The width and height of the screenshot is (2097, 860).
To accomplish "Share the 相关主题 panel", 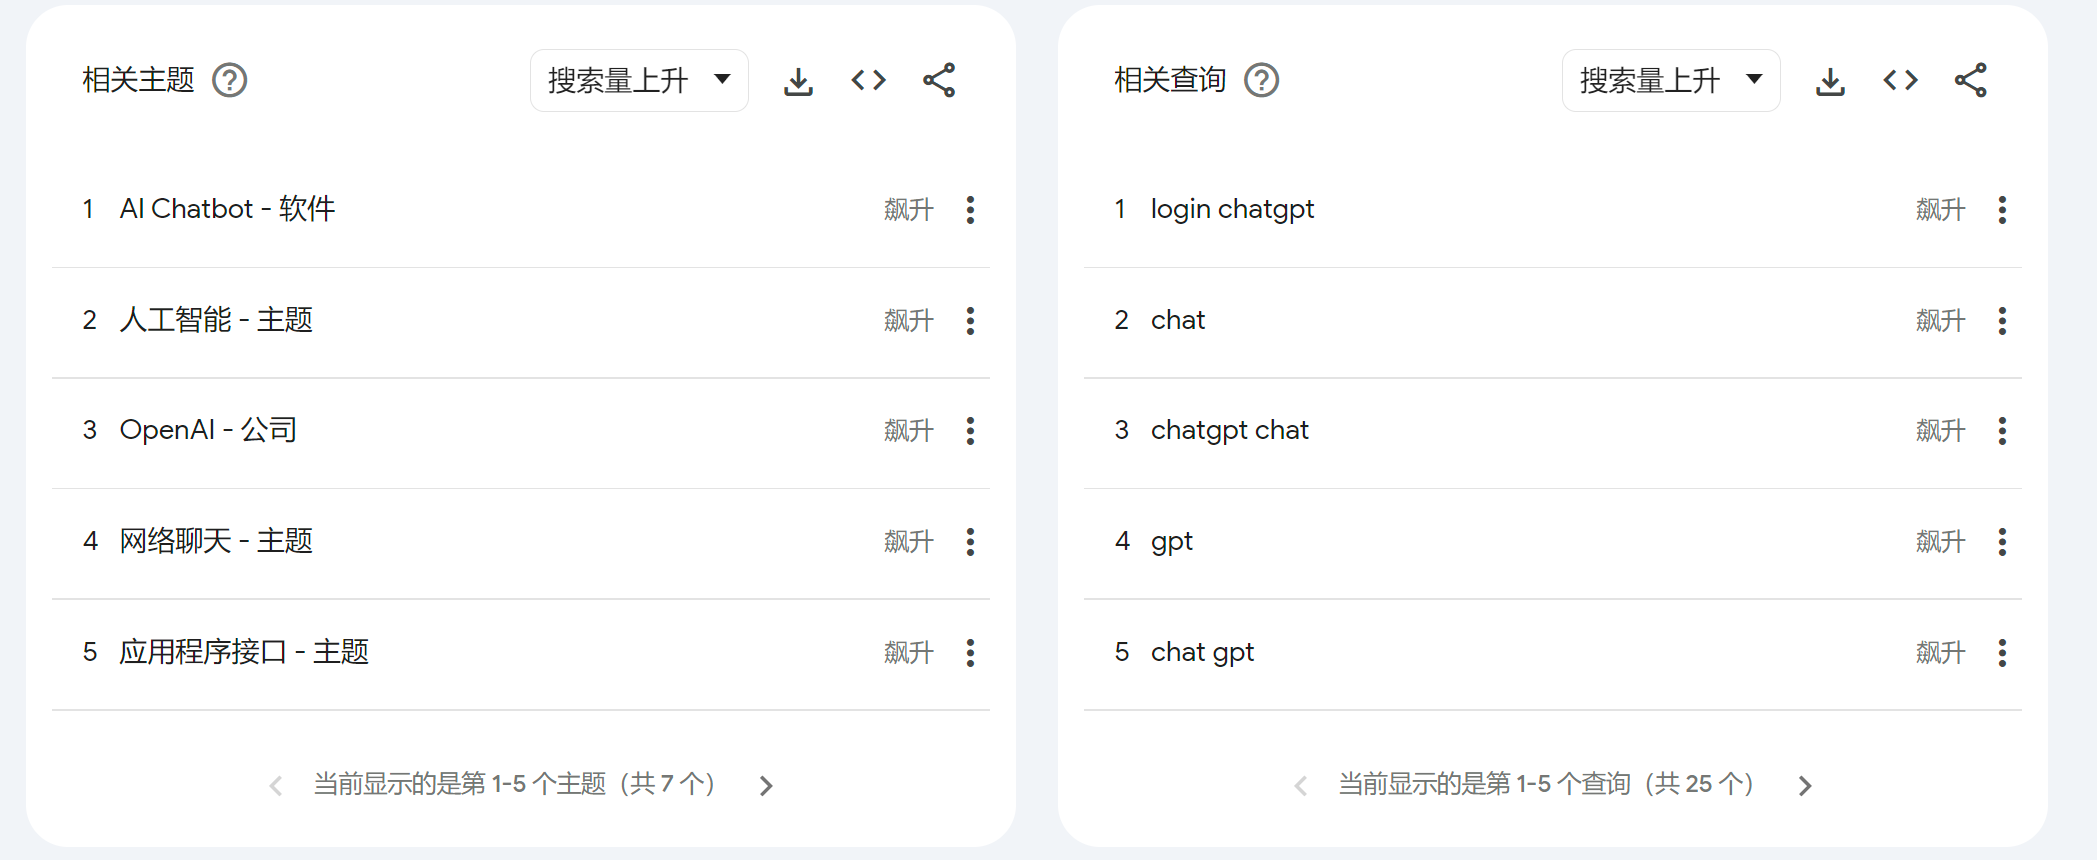I will coord(939,80).
